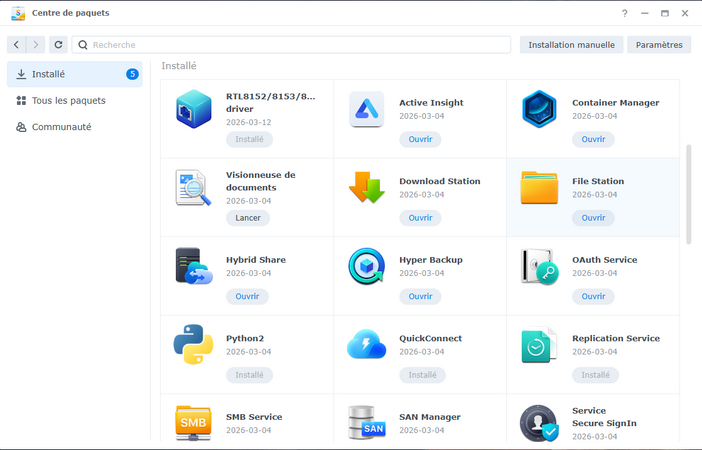Click the Container Manager package icon

point(539,109)
